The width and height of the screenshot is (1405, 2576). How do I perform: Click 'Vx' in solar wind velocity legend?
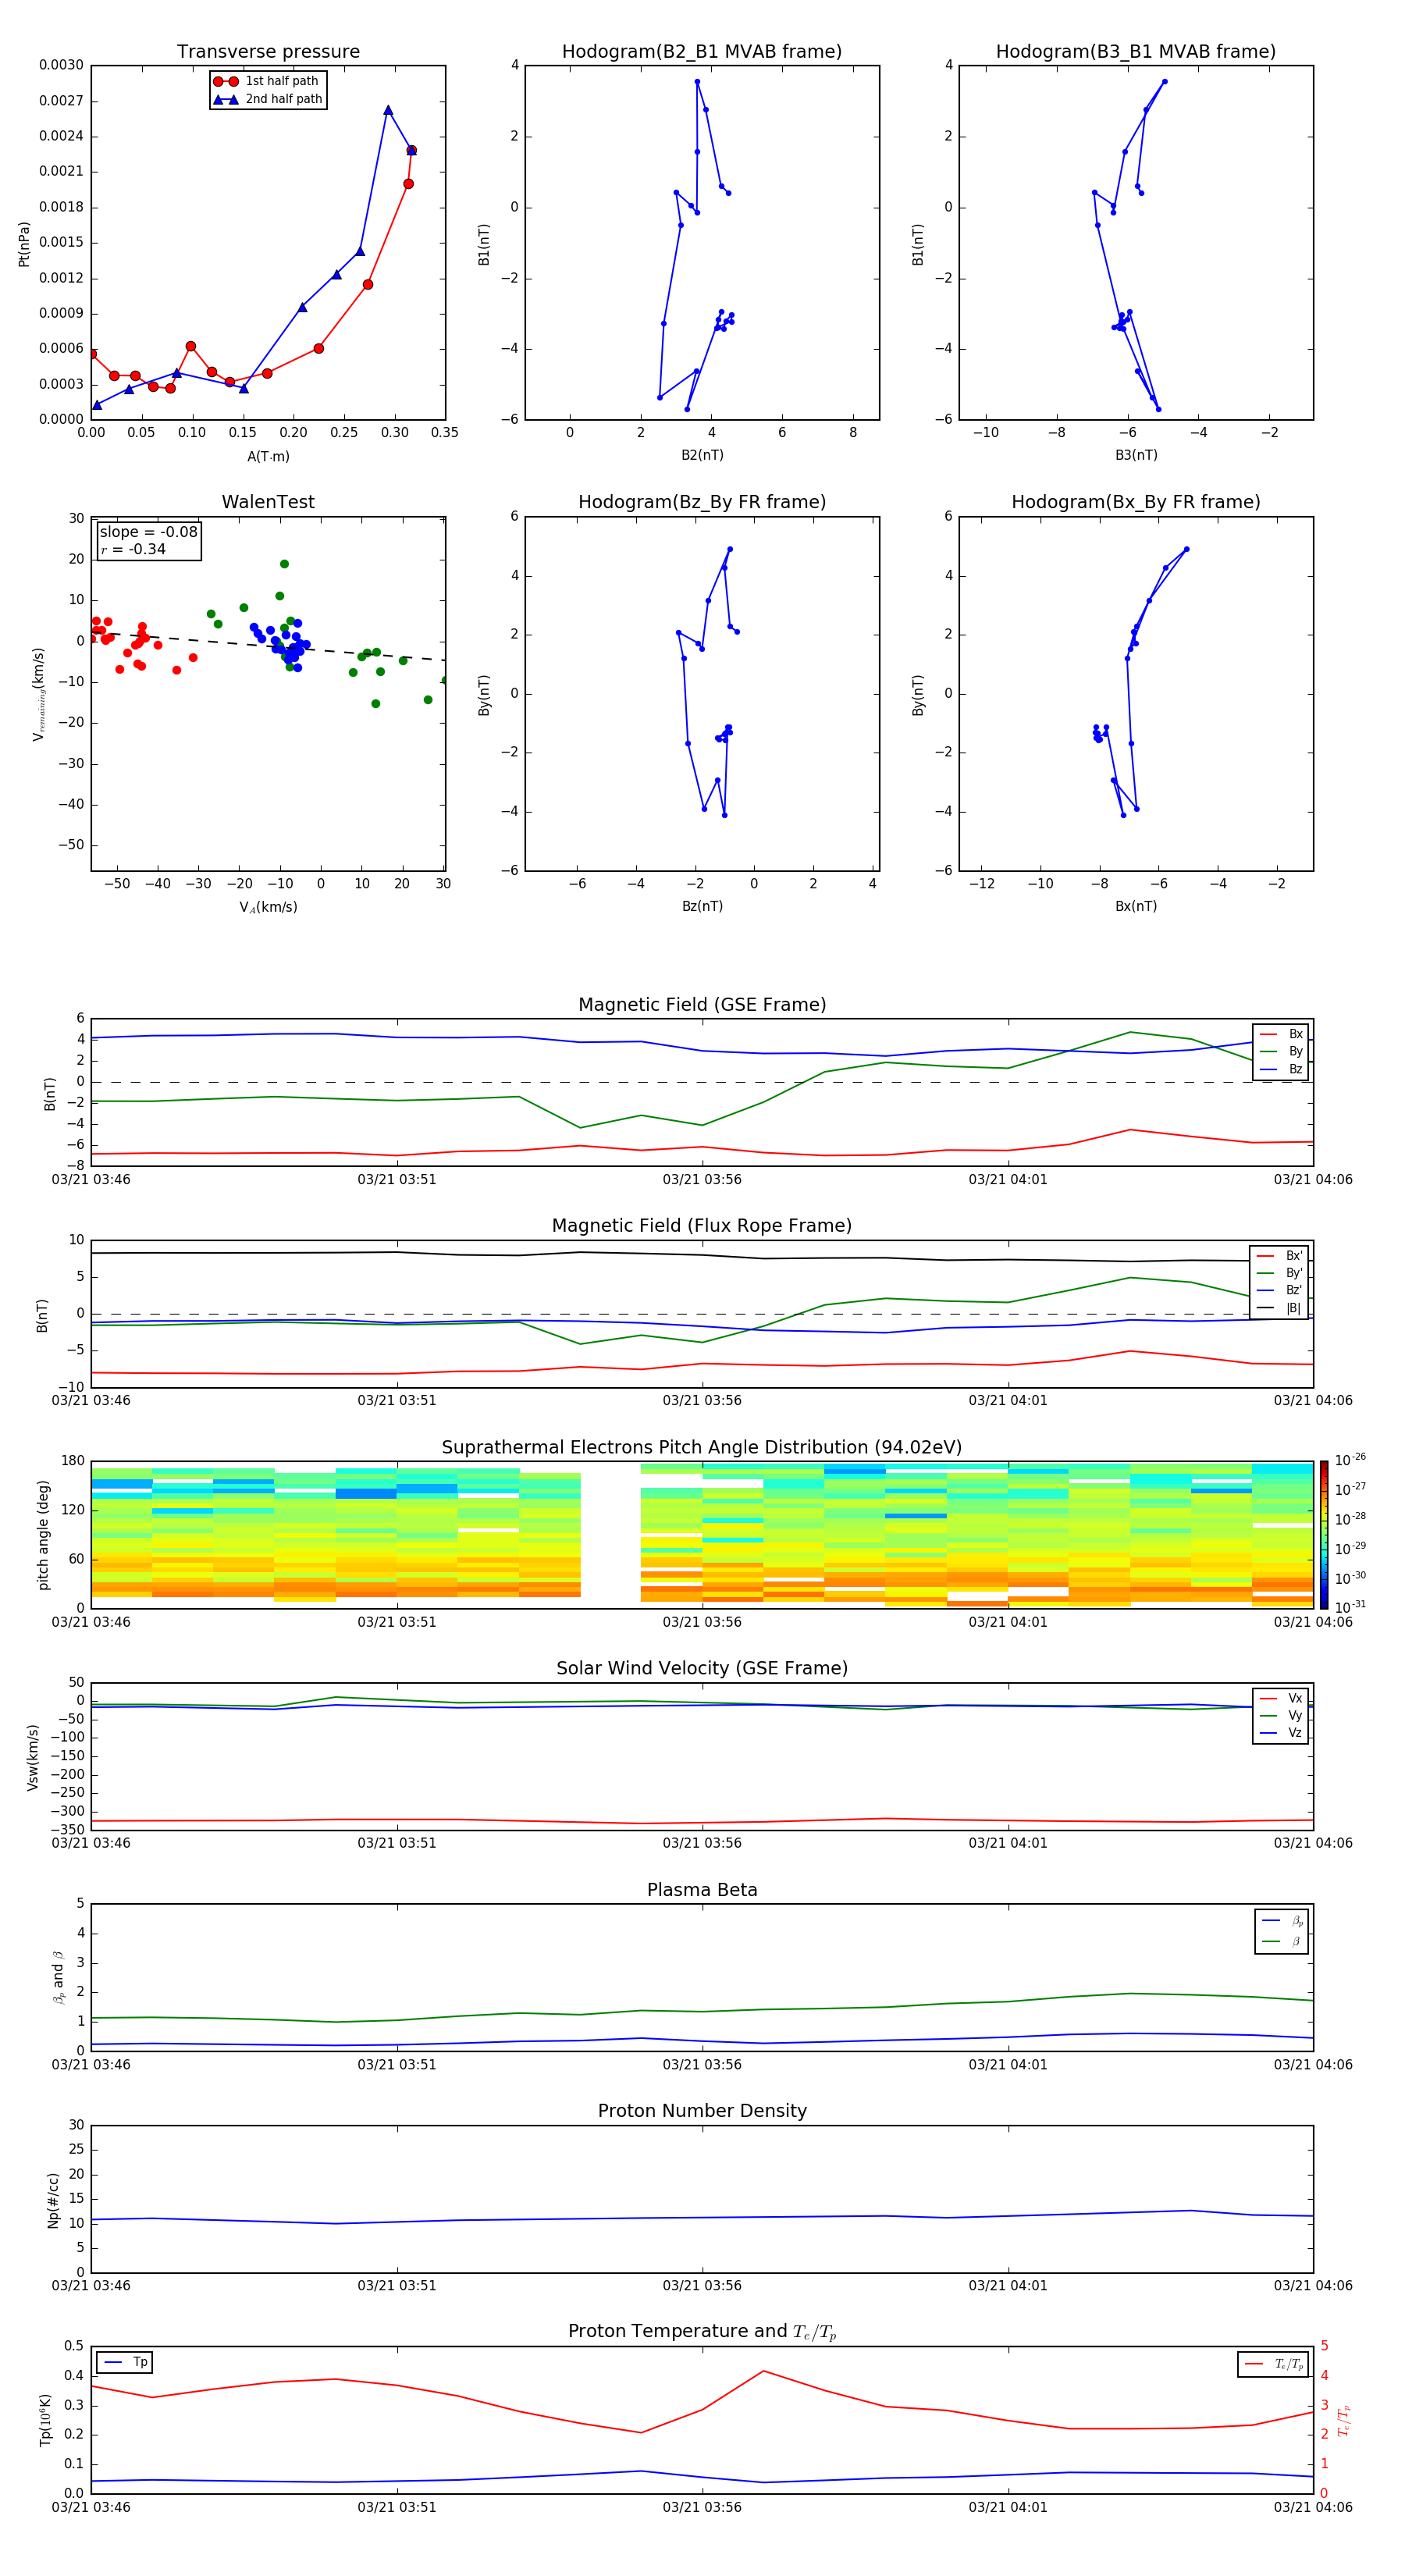coord(1282,1698)
